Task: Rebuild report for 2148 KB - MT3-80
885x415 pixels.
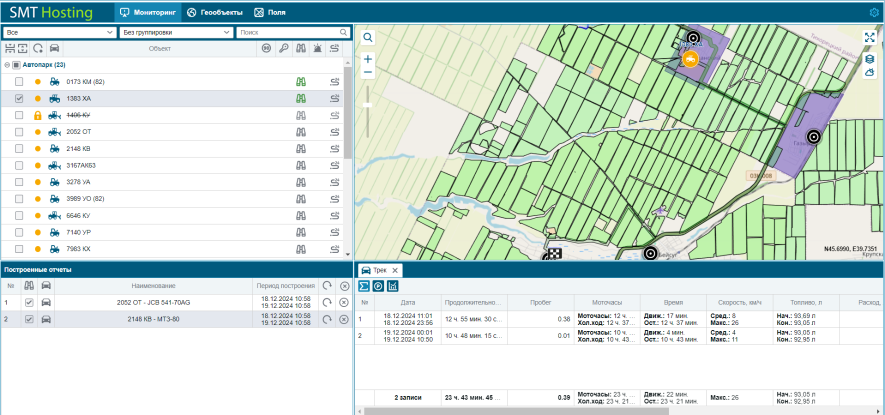Action: point(326,318)
